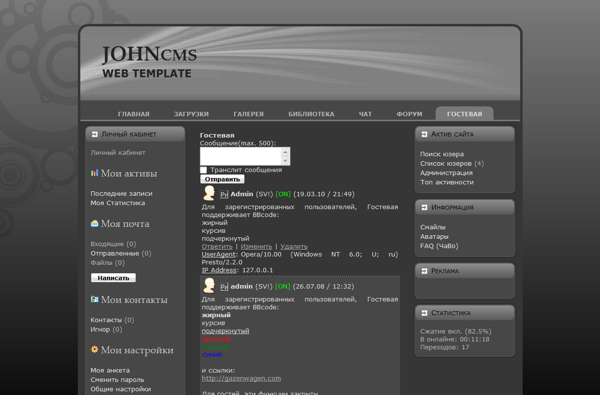
Task: Click the avatar of Admin's first post
Action: pos(209,193)
